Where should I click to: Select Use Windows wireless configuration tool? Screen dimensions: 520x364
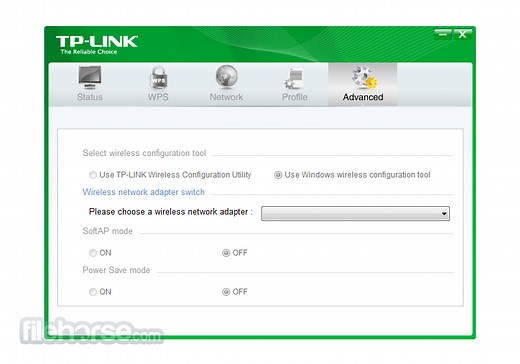click(x=278, y=175)
